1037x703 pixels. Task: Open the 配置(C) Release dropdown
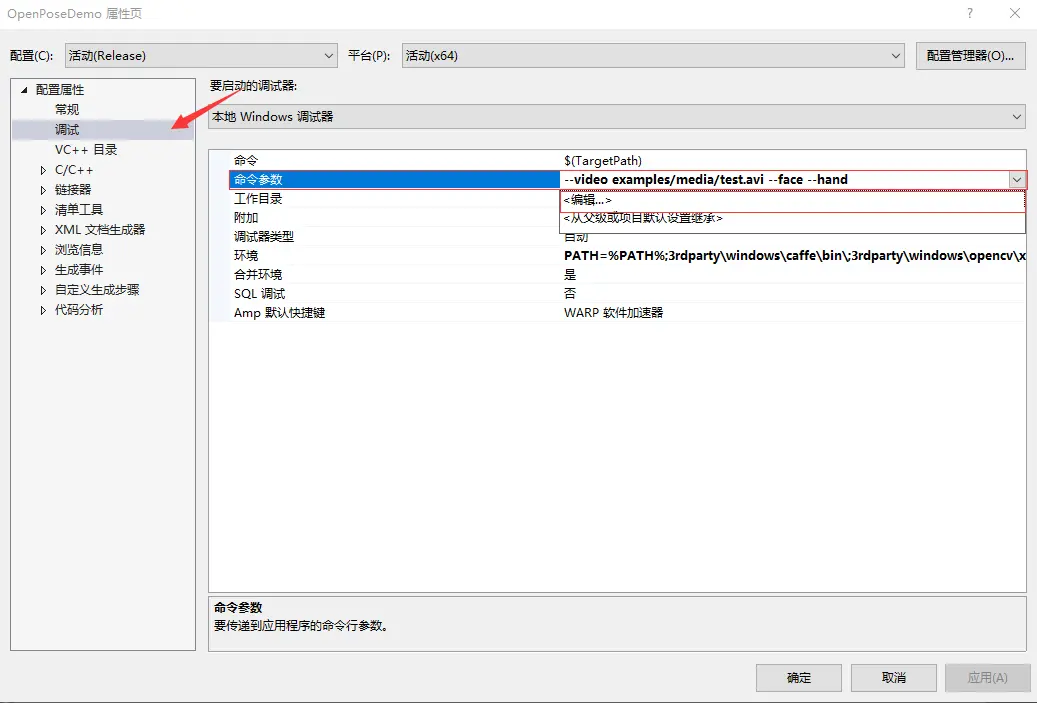(x=201, y=56)
